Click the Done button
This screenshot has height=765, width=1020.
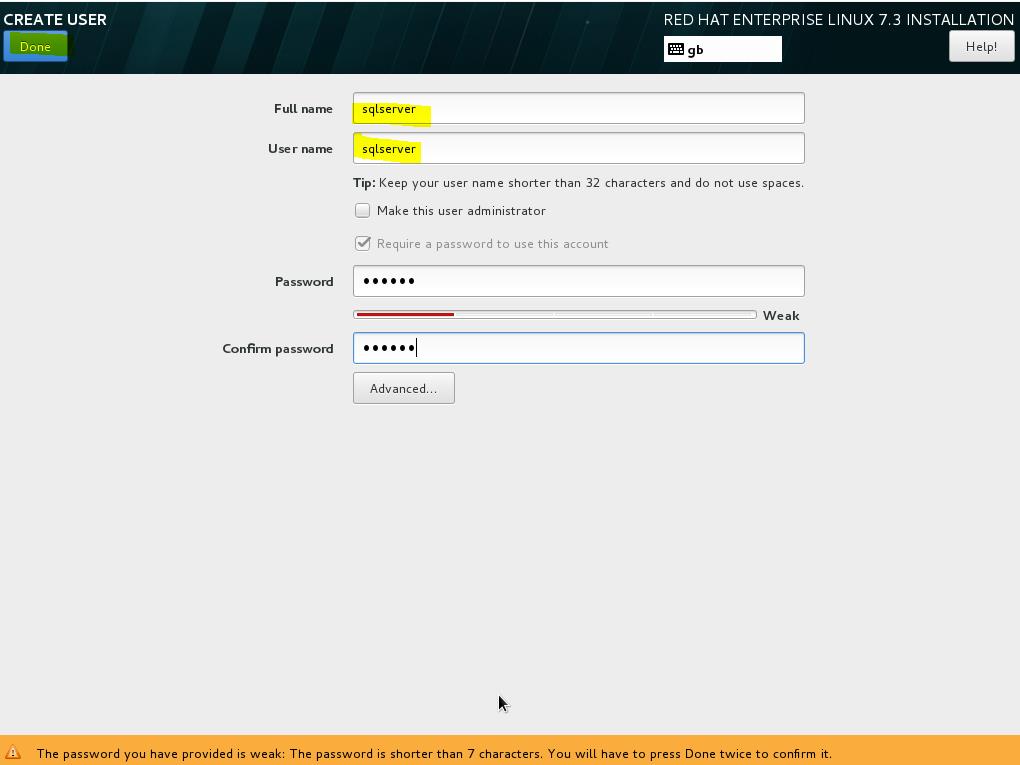click(x=35, y=46)
